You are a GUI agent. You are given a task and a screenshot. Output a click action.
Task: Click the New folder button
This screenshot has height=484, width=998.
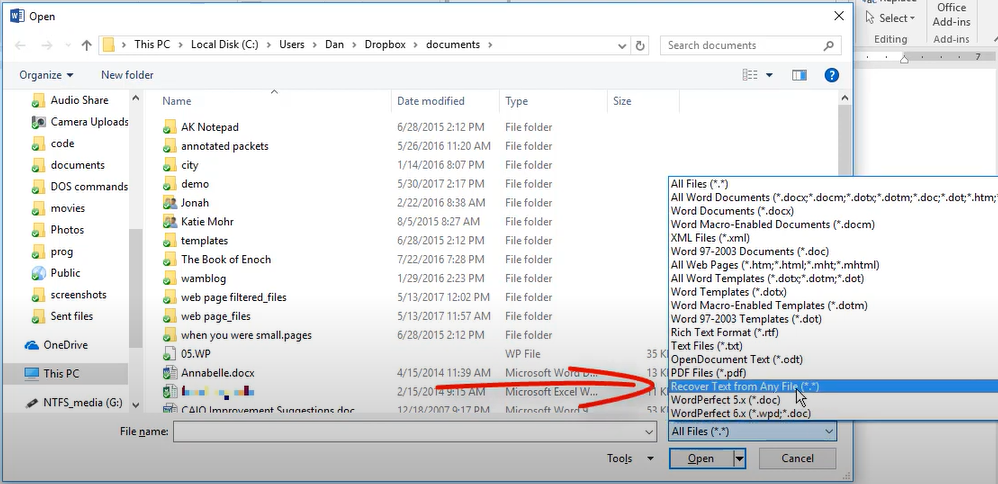127,75
